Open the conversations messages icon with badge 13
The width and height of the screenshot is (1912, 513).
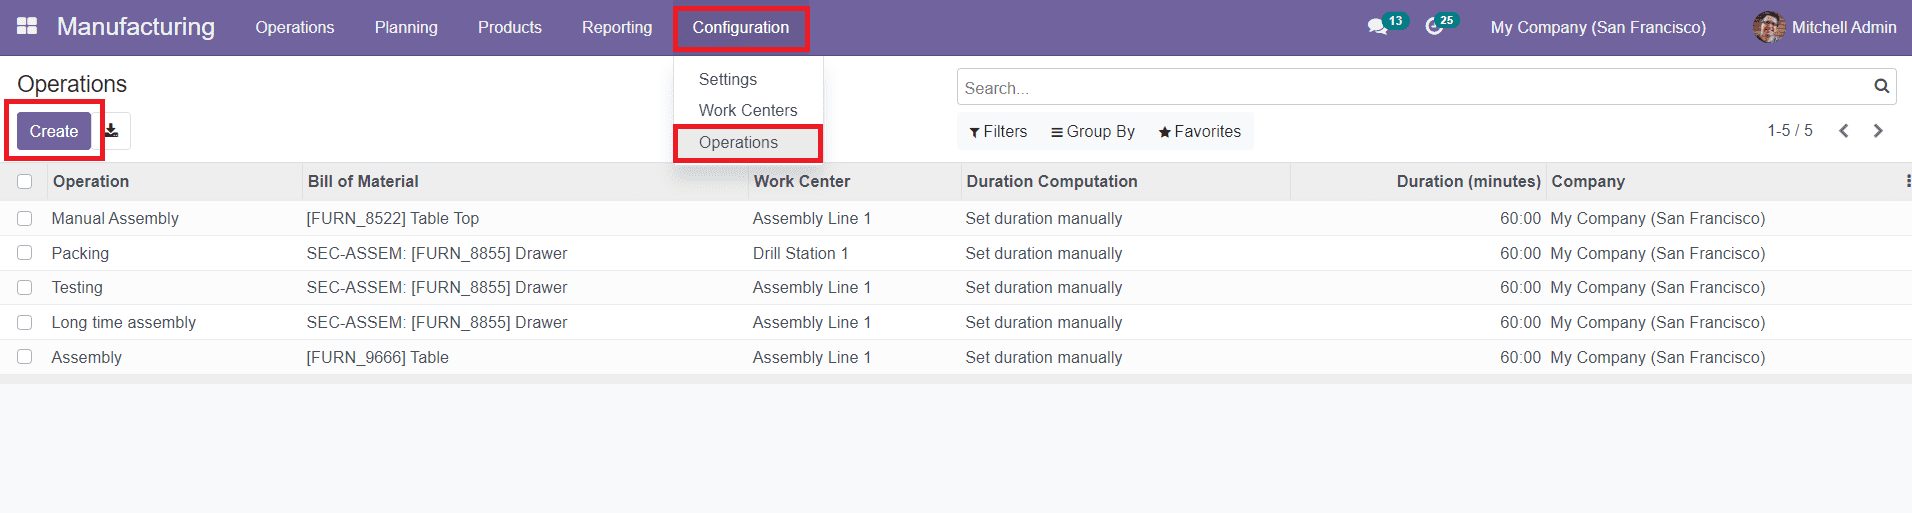click(1378, 27)
